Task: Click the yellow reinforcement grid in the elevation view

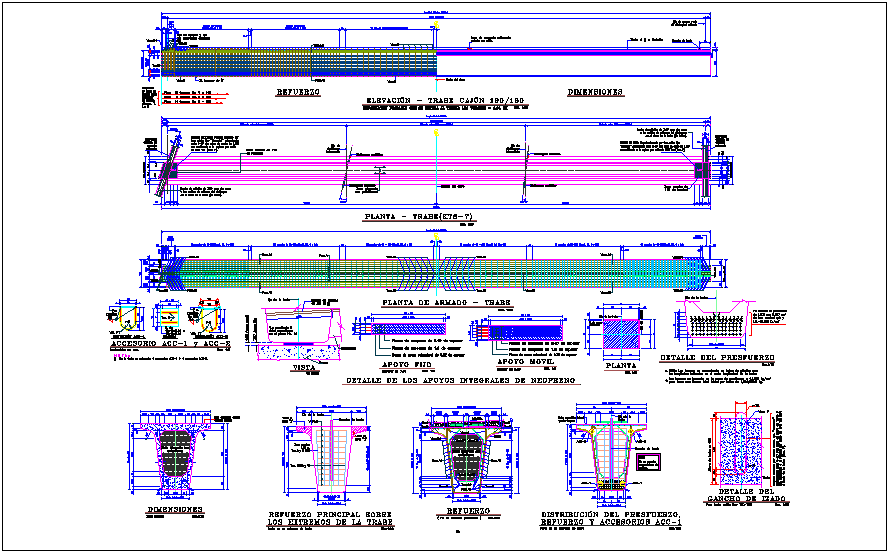Action: coord(300,62)
